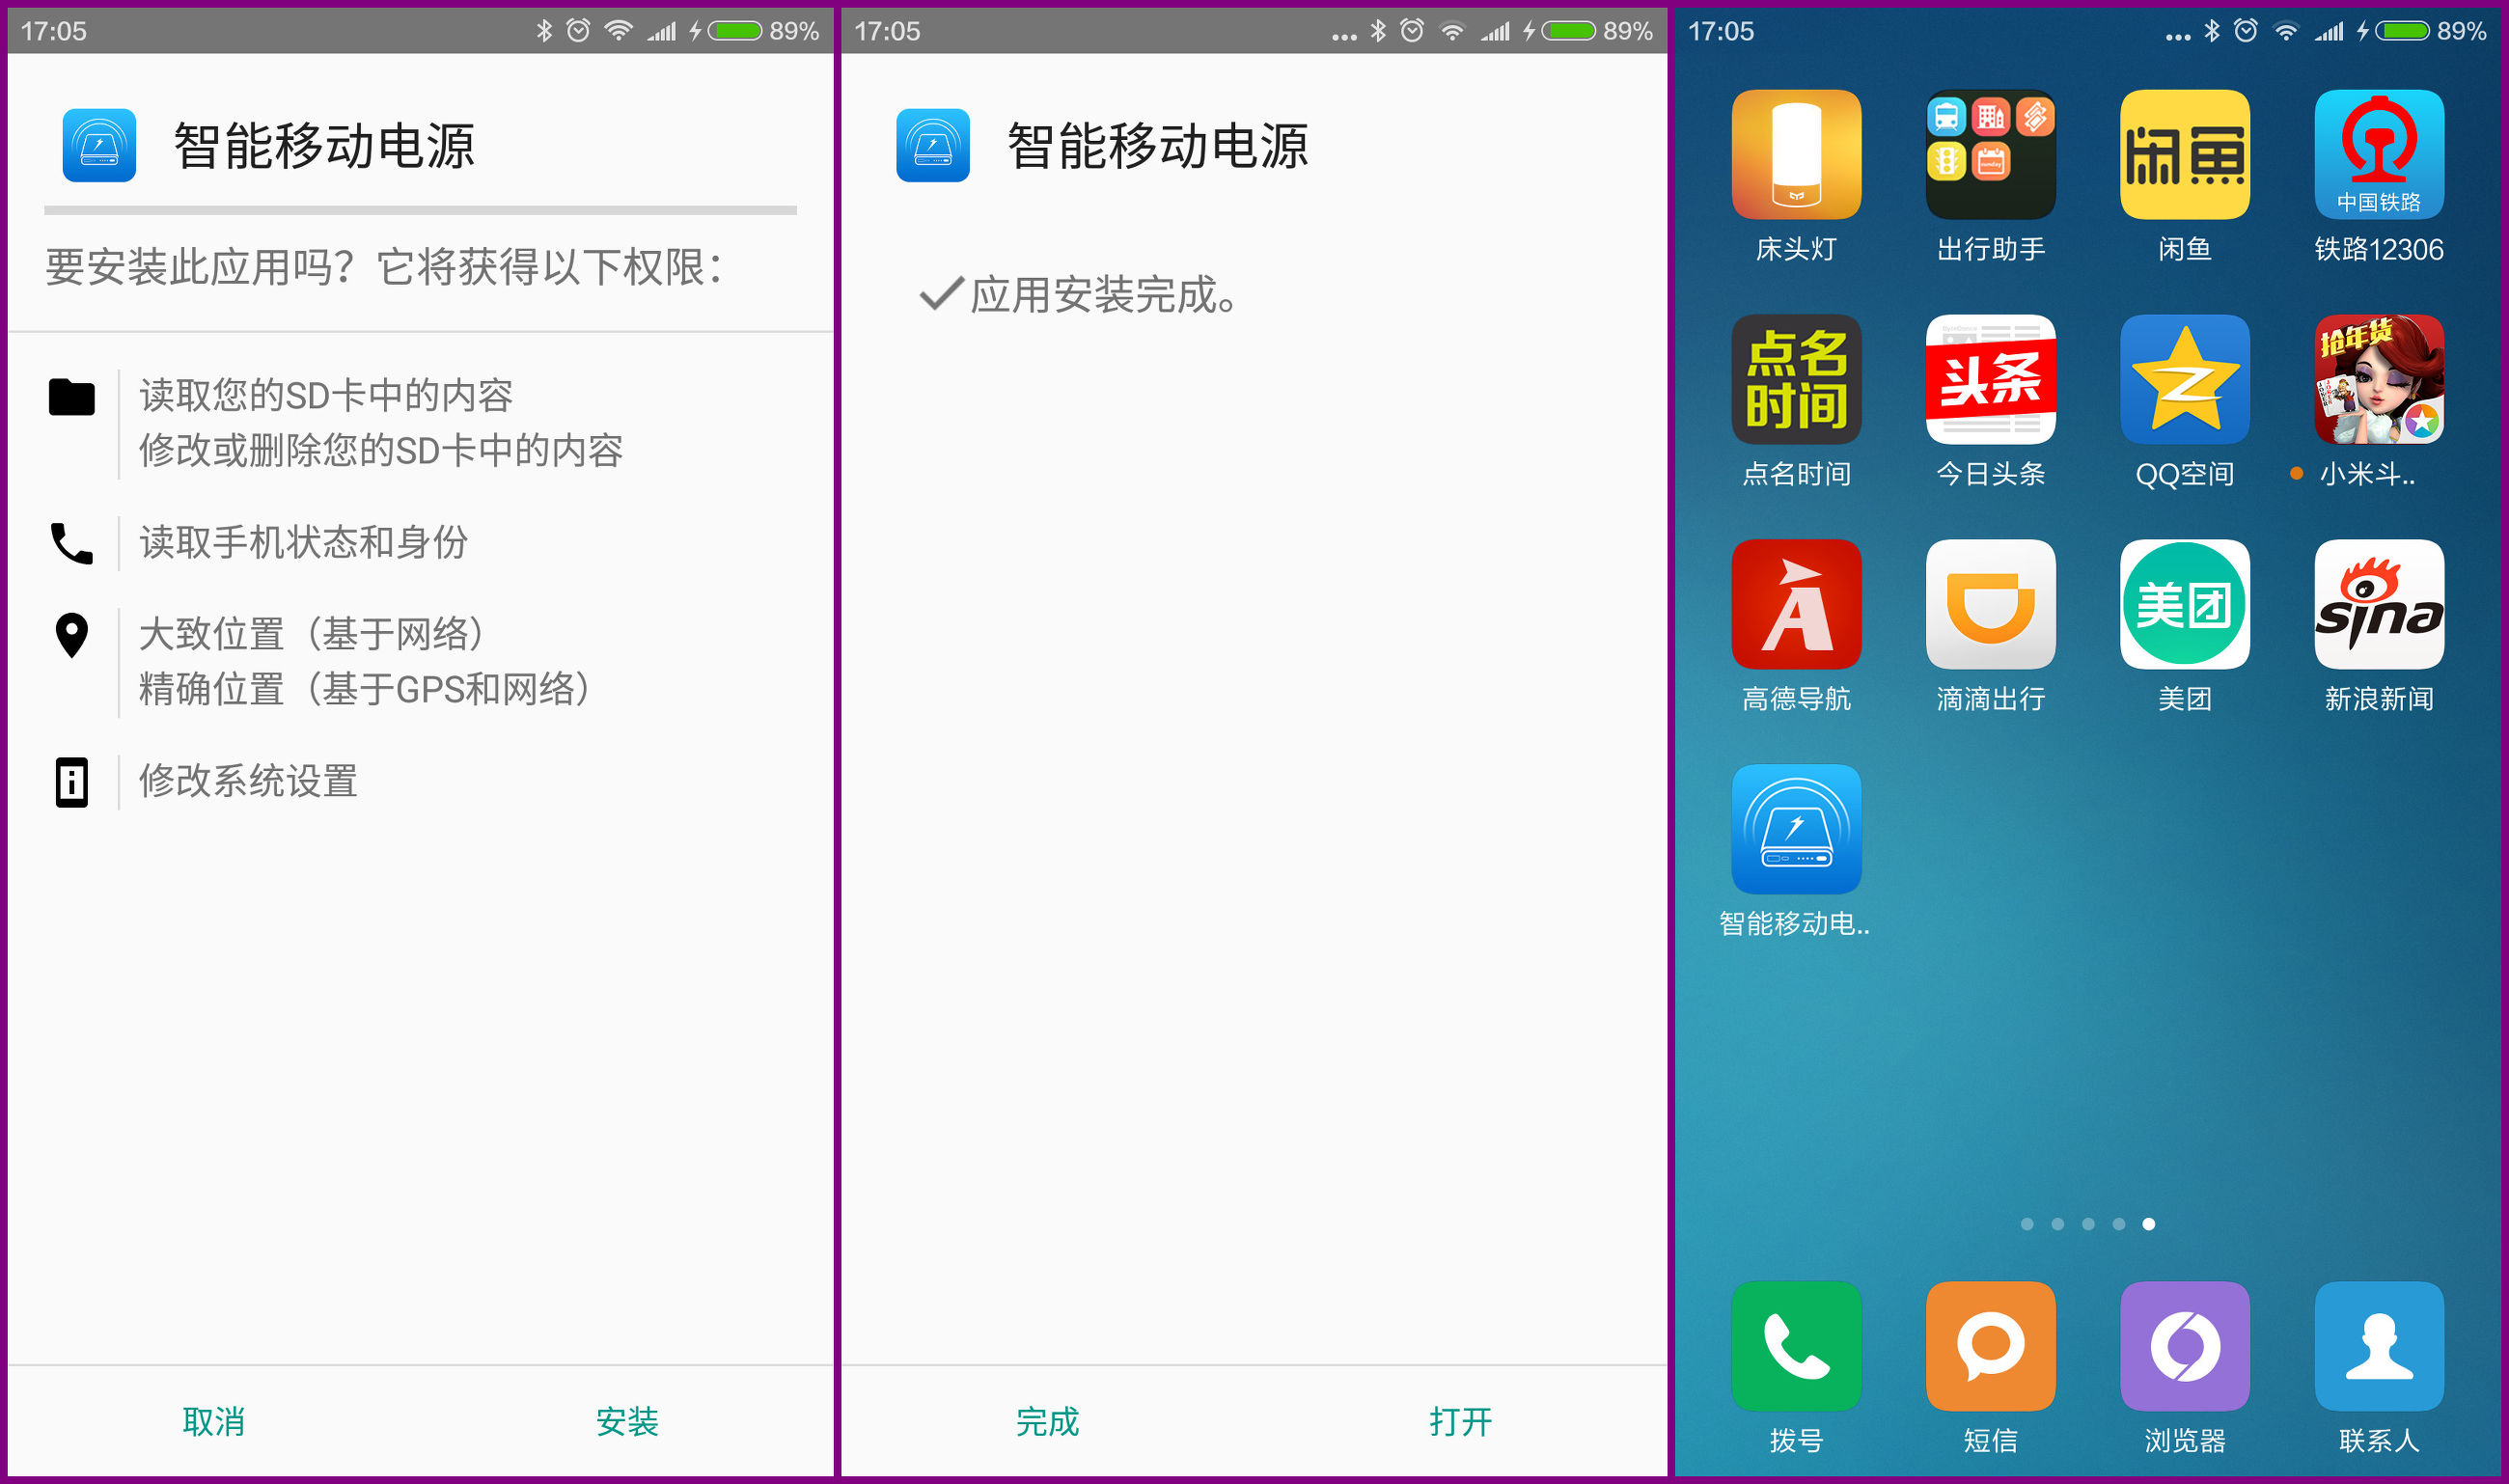Launch the 闲鱼 app
2509x1484 pixels.
2184,155
